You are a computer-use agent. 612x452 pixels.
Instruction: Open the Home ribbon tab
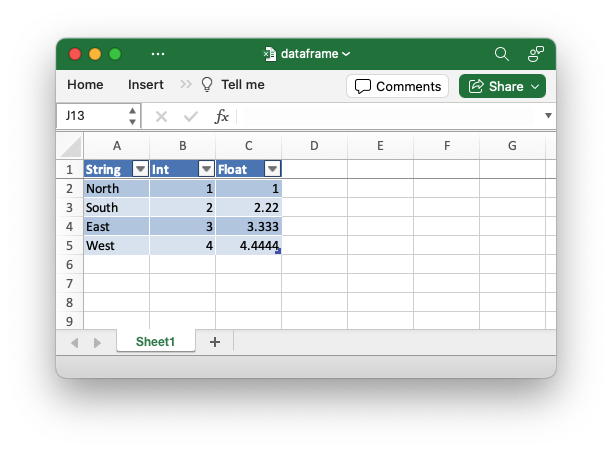[85, 85]
